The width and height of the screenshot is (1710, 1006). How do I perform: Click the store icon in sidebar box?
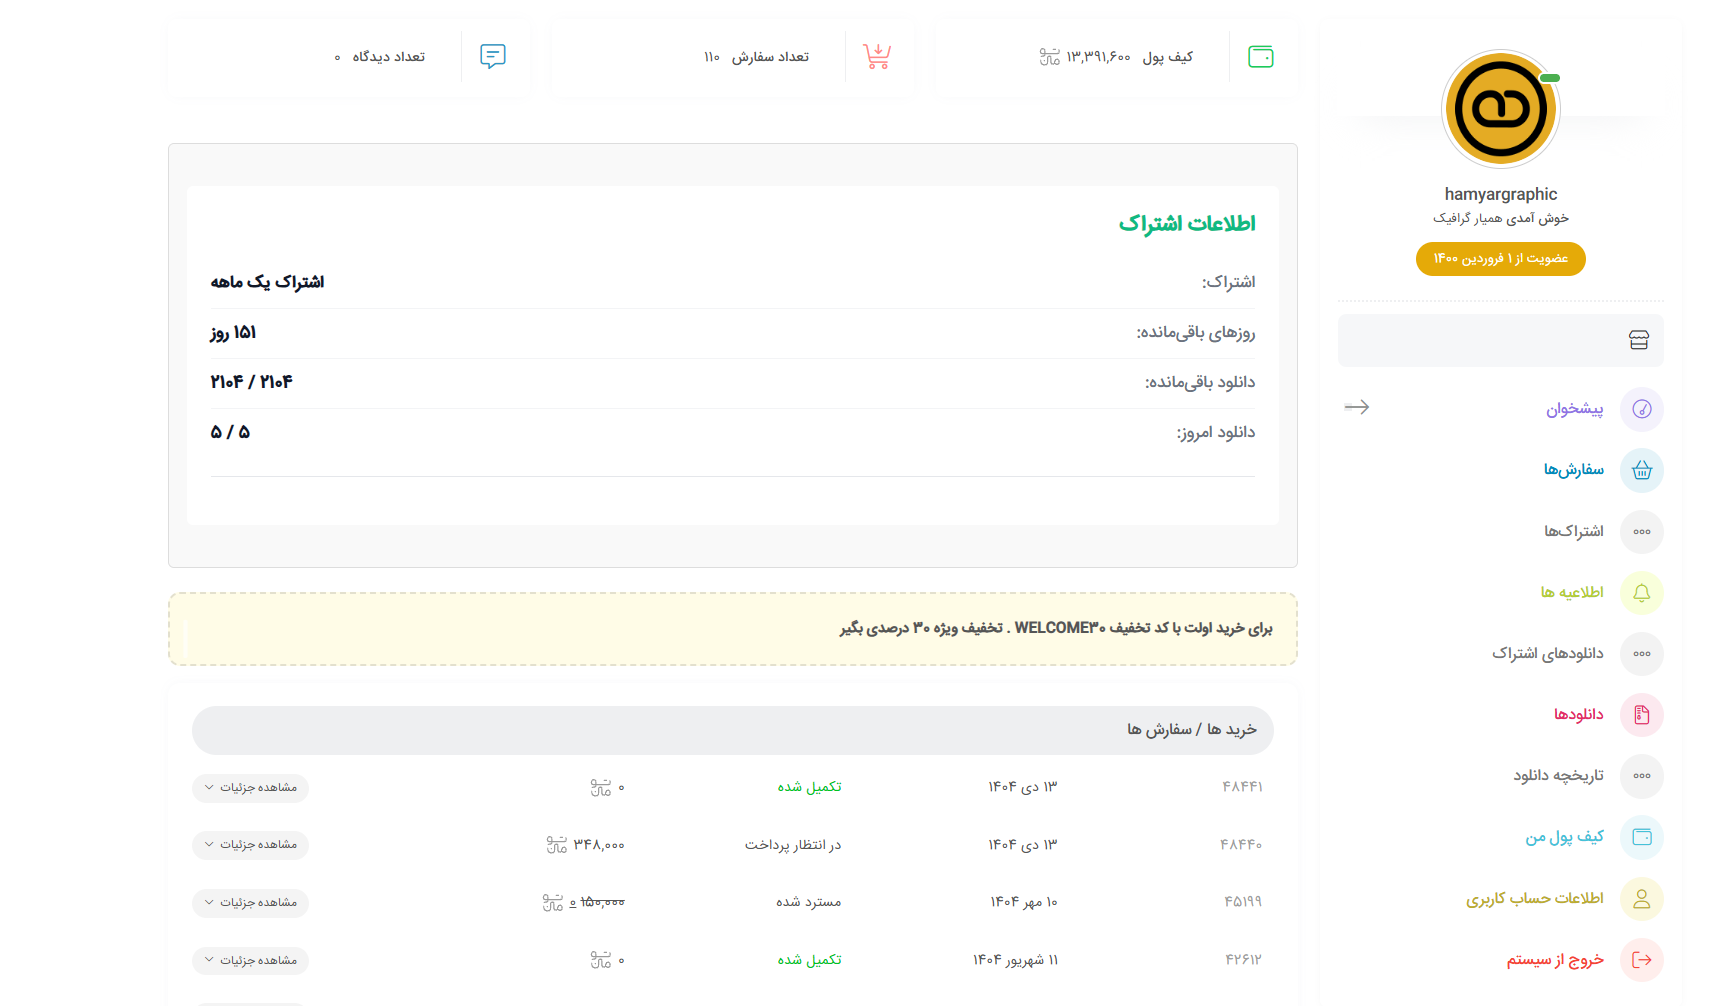(1638, 340)
